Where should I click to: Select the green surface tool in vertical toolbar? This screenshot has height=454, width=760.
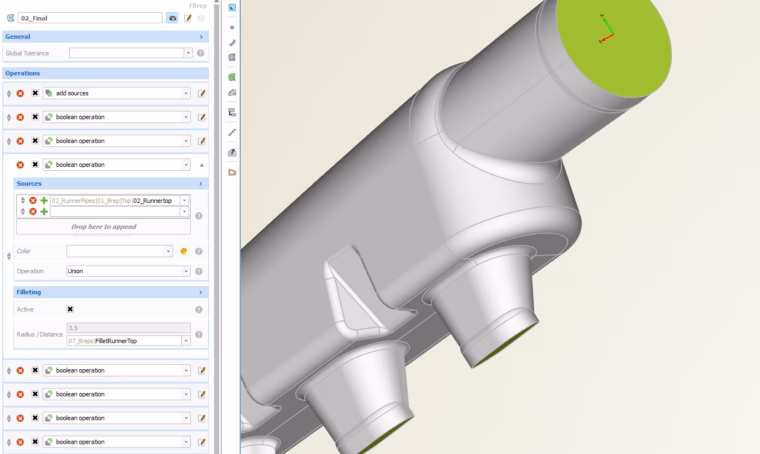pyautogui.click(x=232, y=77)
